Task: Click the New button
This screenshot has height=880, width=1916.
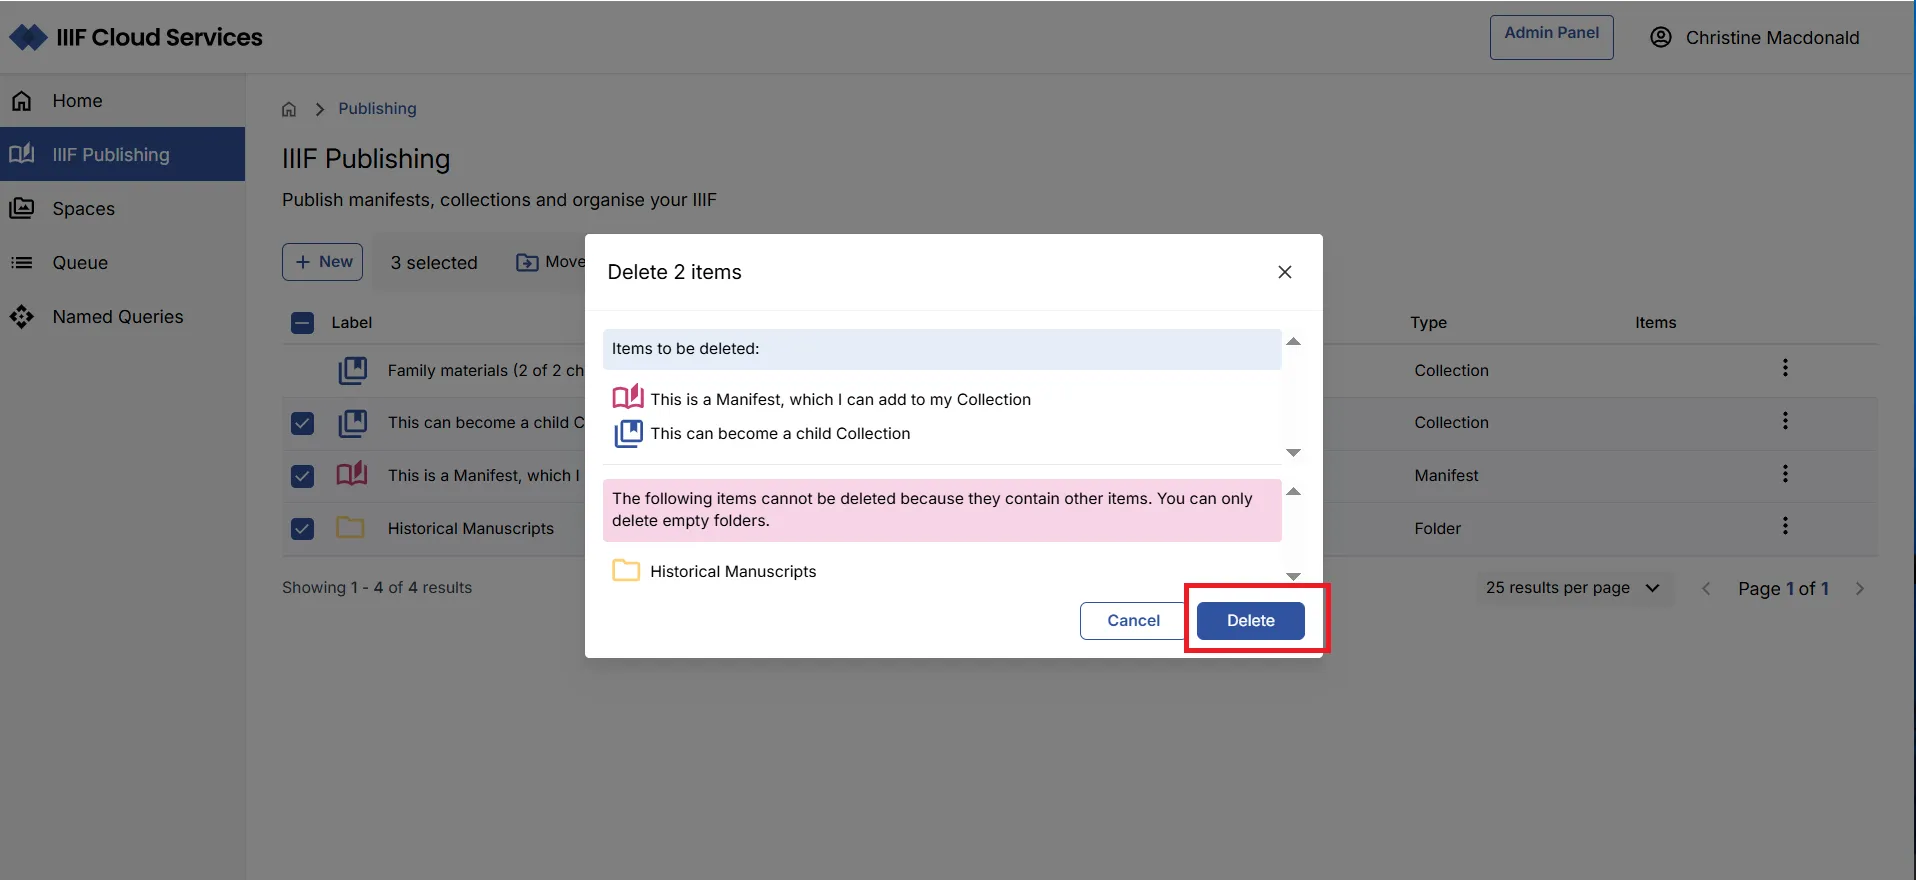Action: pyautogui.click(x=322, y=262)
